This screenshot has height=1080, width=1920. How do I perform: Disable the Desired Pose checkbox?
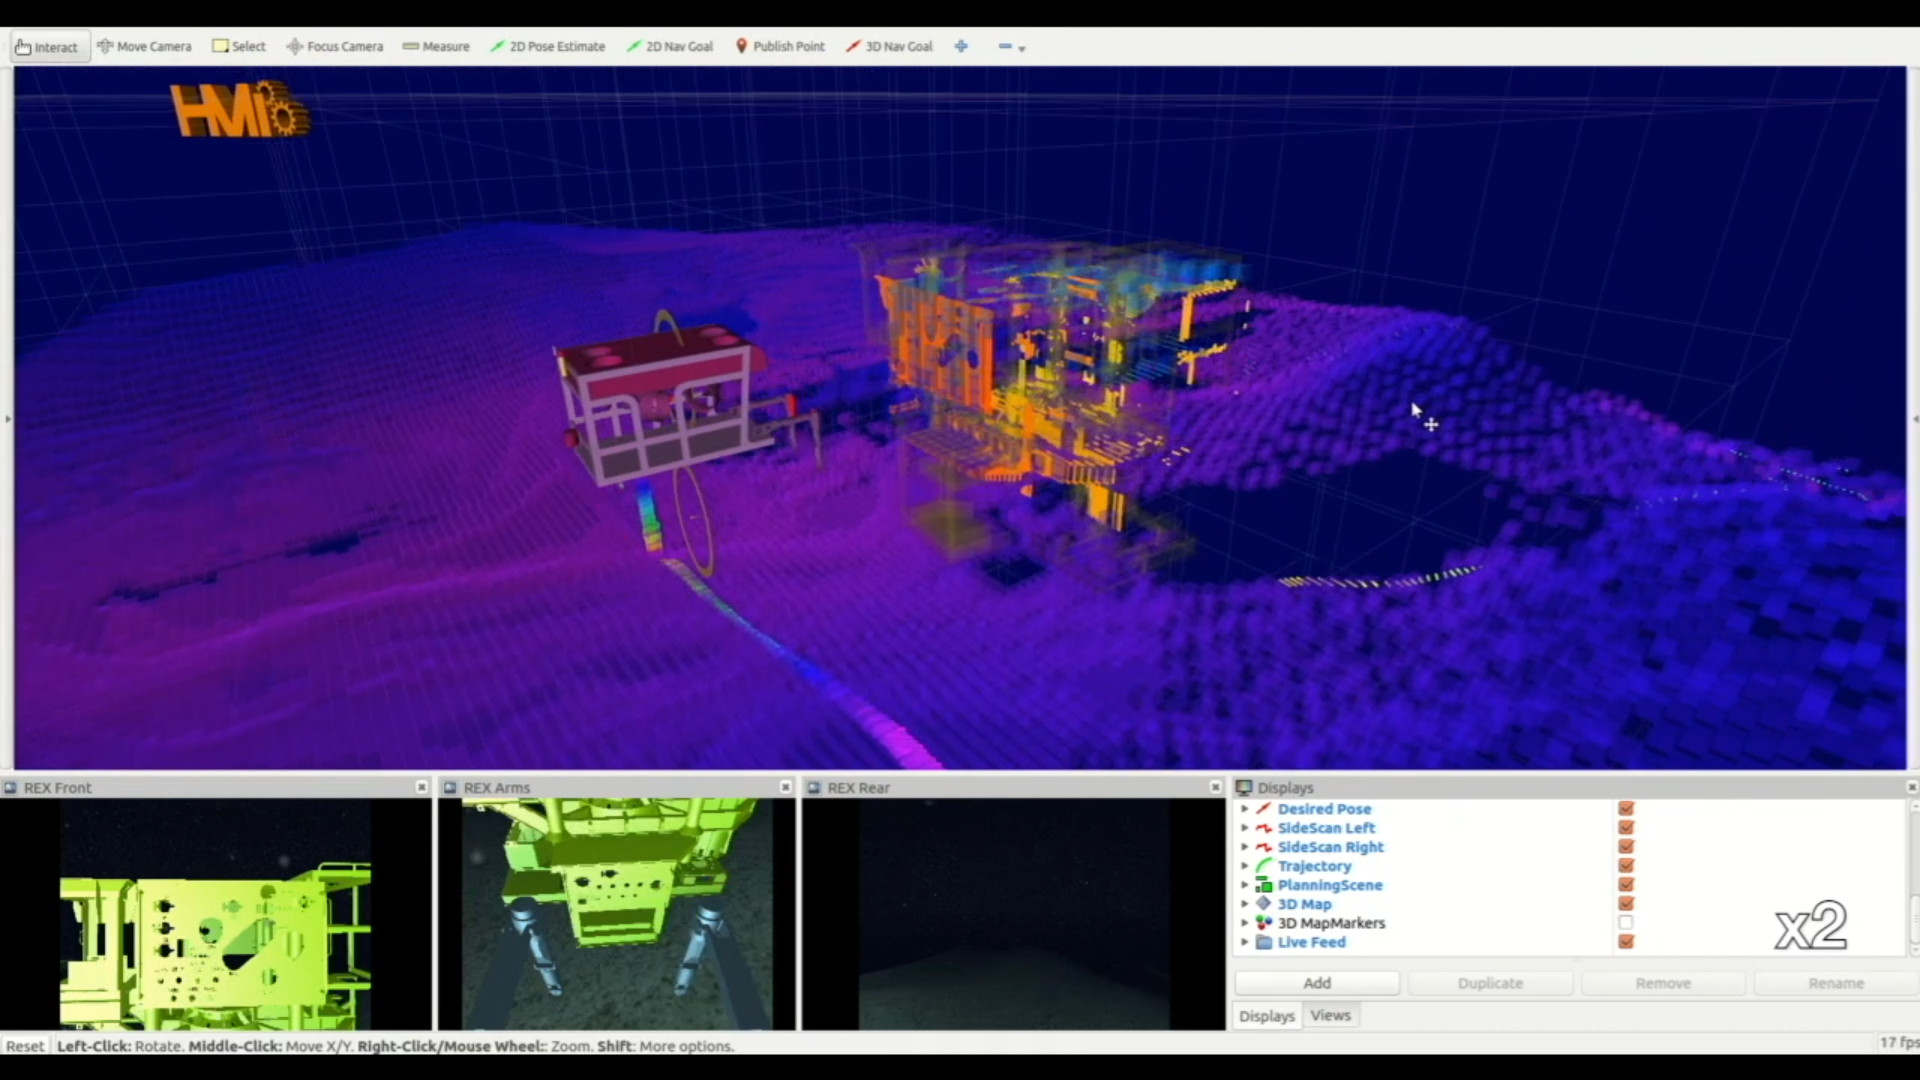point(1626,809)
